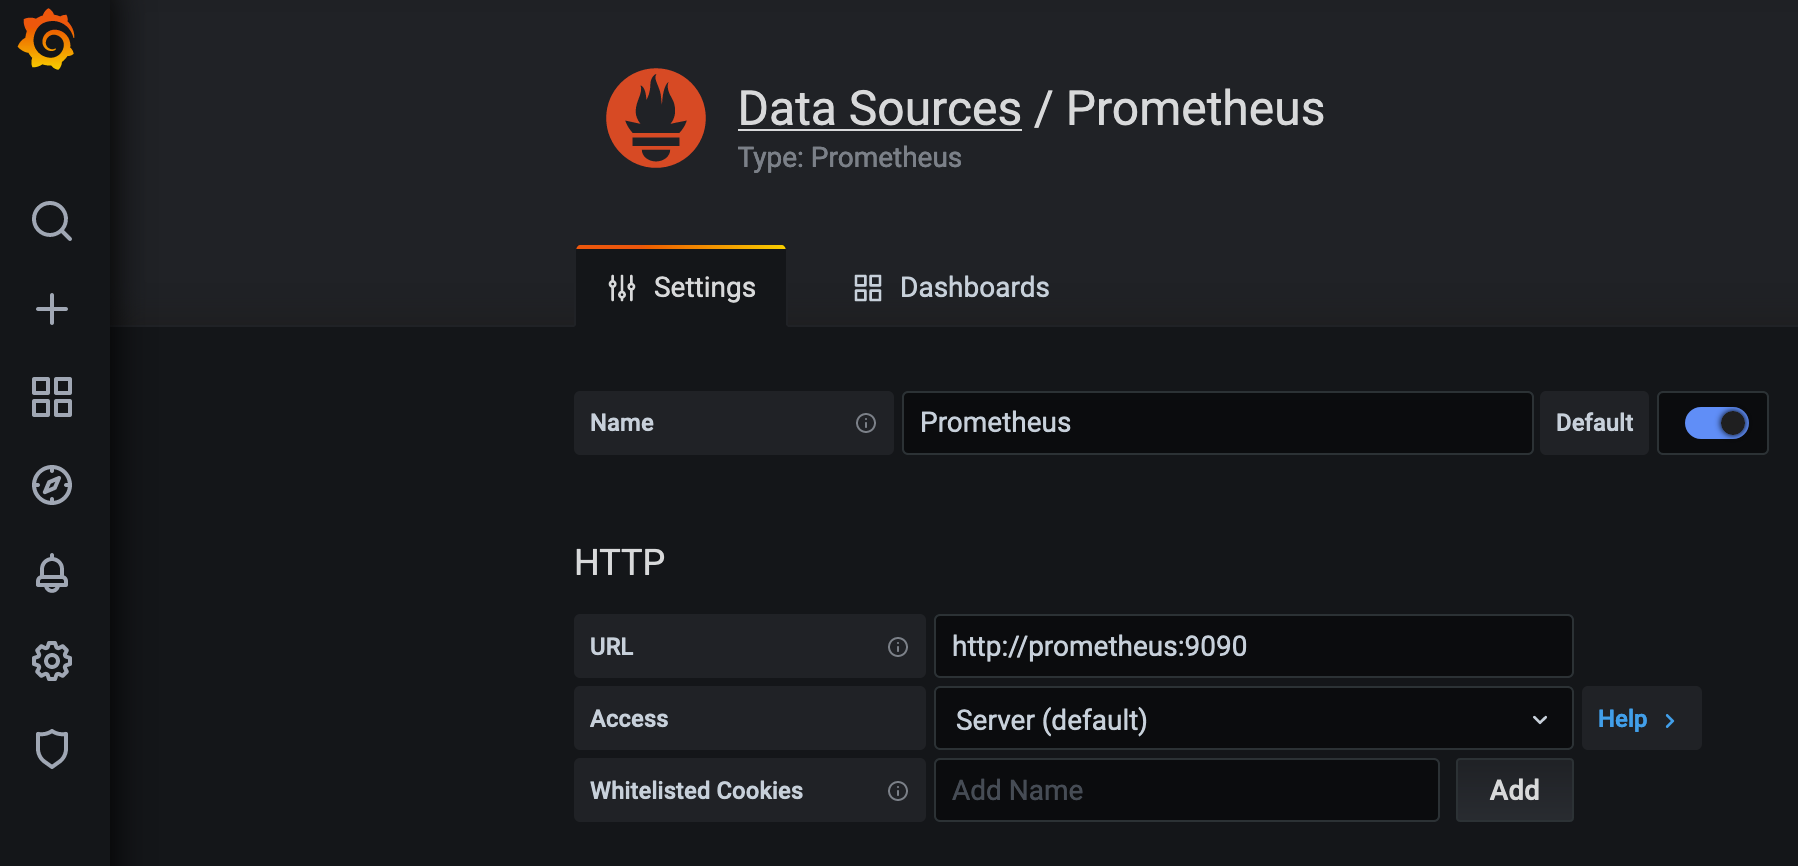The image size is (1798, 866).
Task: Click the Type: Prometheus subtitle
Action: (x=849, y=158)
